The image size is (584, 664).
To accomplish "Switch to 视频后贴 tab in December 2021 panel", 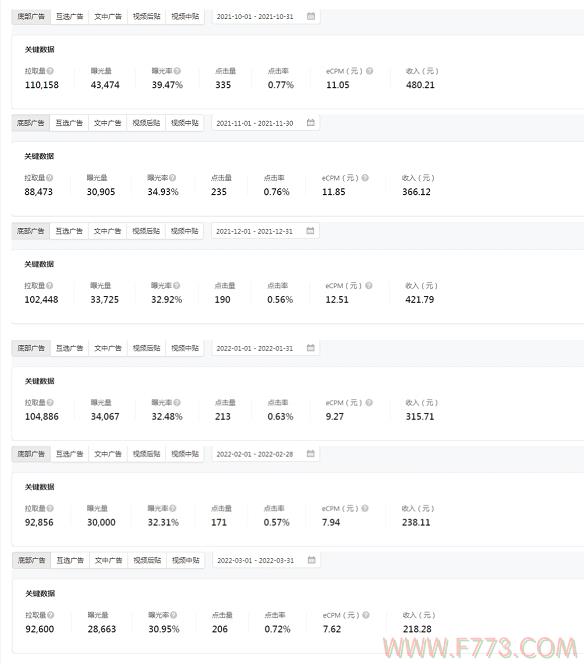I will [x=146, y=231].
